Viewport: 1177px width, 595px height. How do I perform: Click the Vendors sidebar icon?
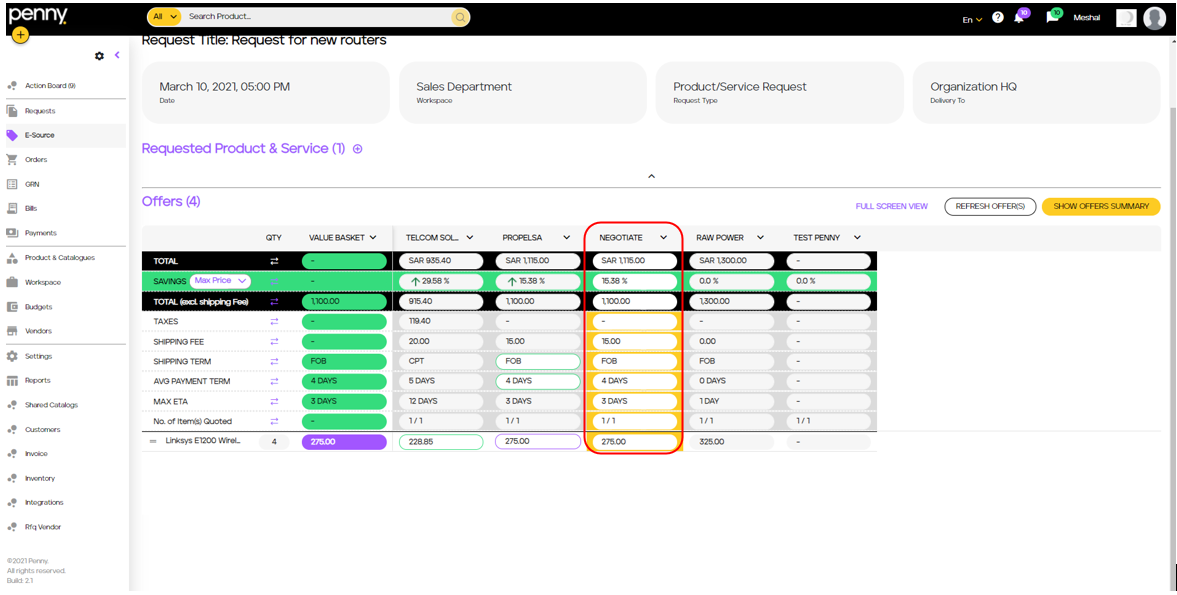[11, 331]
